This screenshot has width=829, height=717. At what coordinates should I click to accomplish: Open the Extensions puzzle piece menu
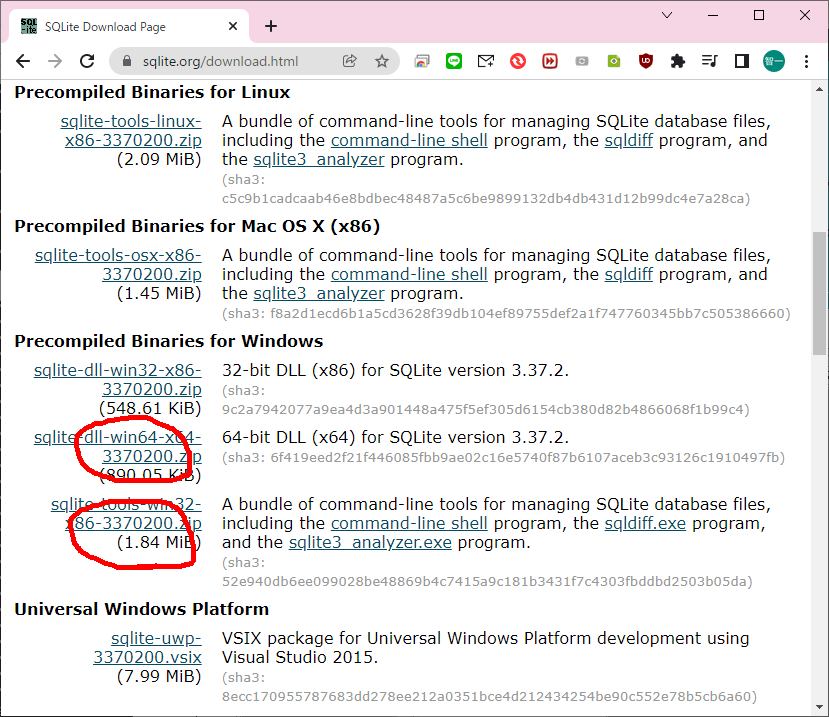[678, 61]
